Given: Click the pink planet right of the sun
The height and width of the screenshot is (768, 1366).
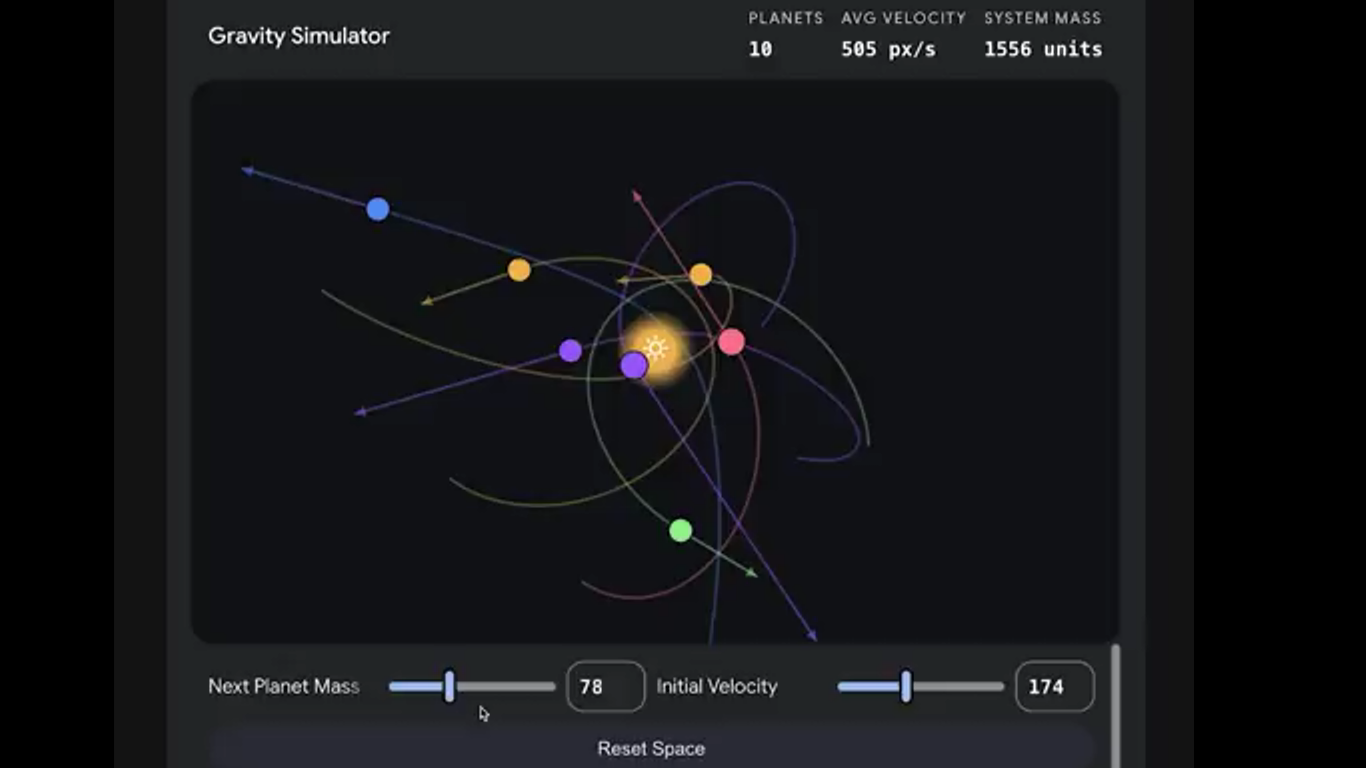Looking at the screenshot, I should click(x=731, y=342).
